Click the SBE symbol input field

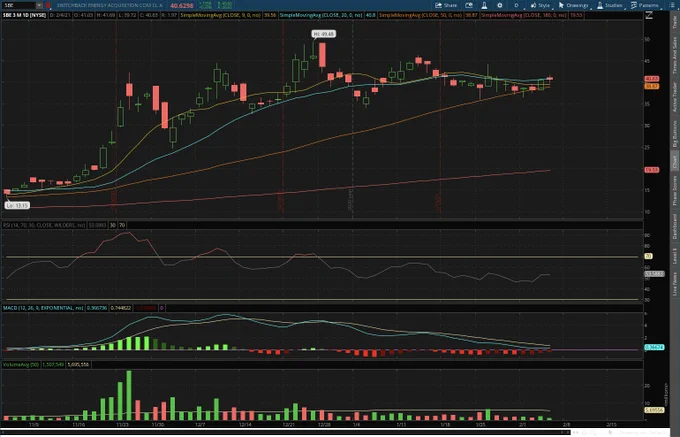(x=18, y=5)
